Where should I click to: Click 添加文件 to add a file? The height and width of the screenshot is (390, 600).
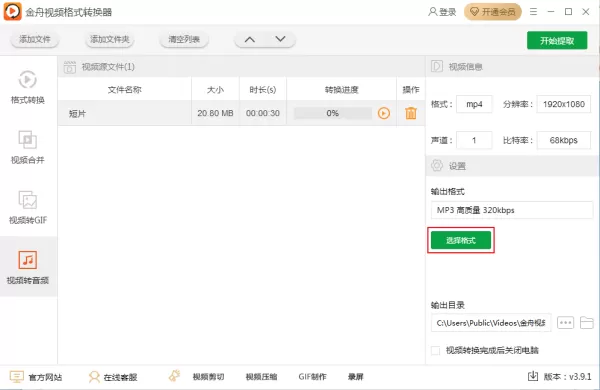click(35, 39)
